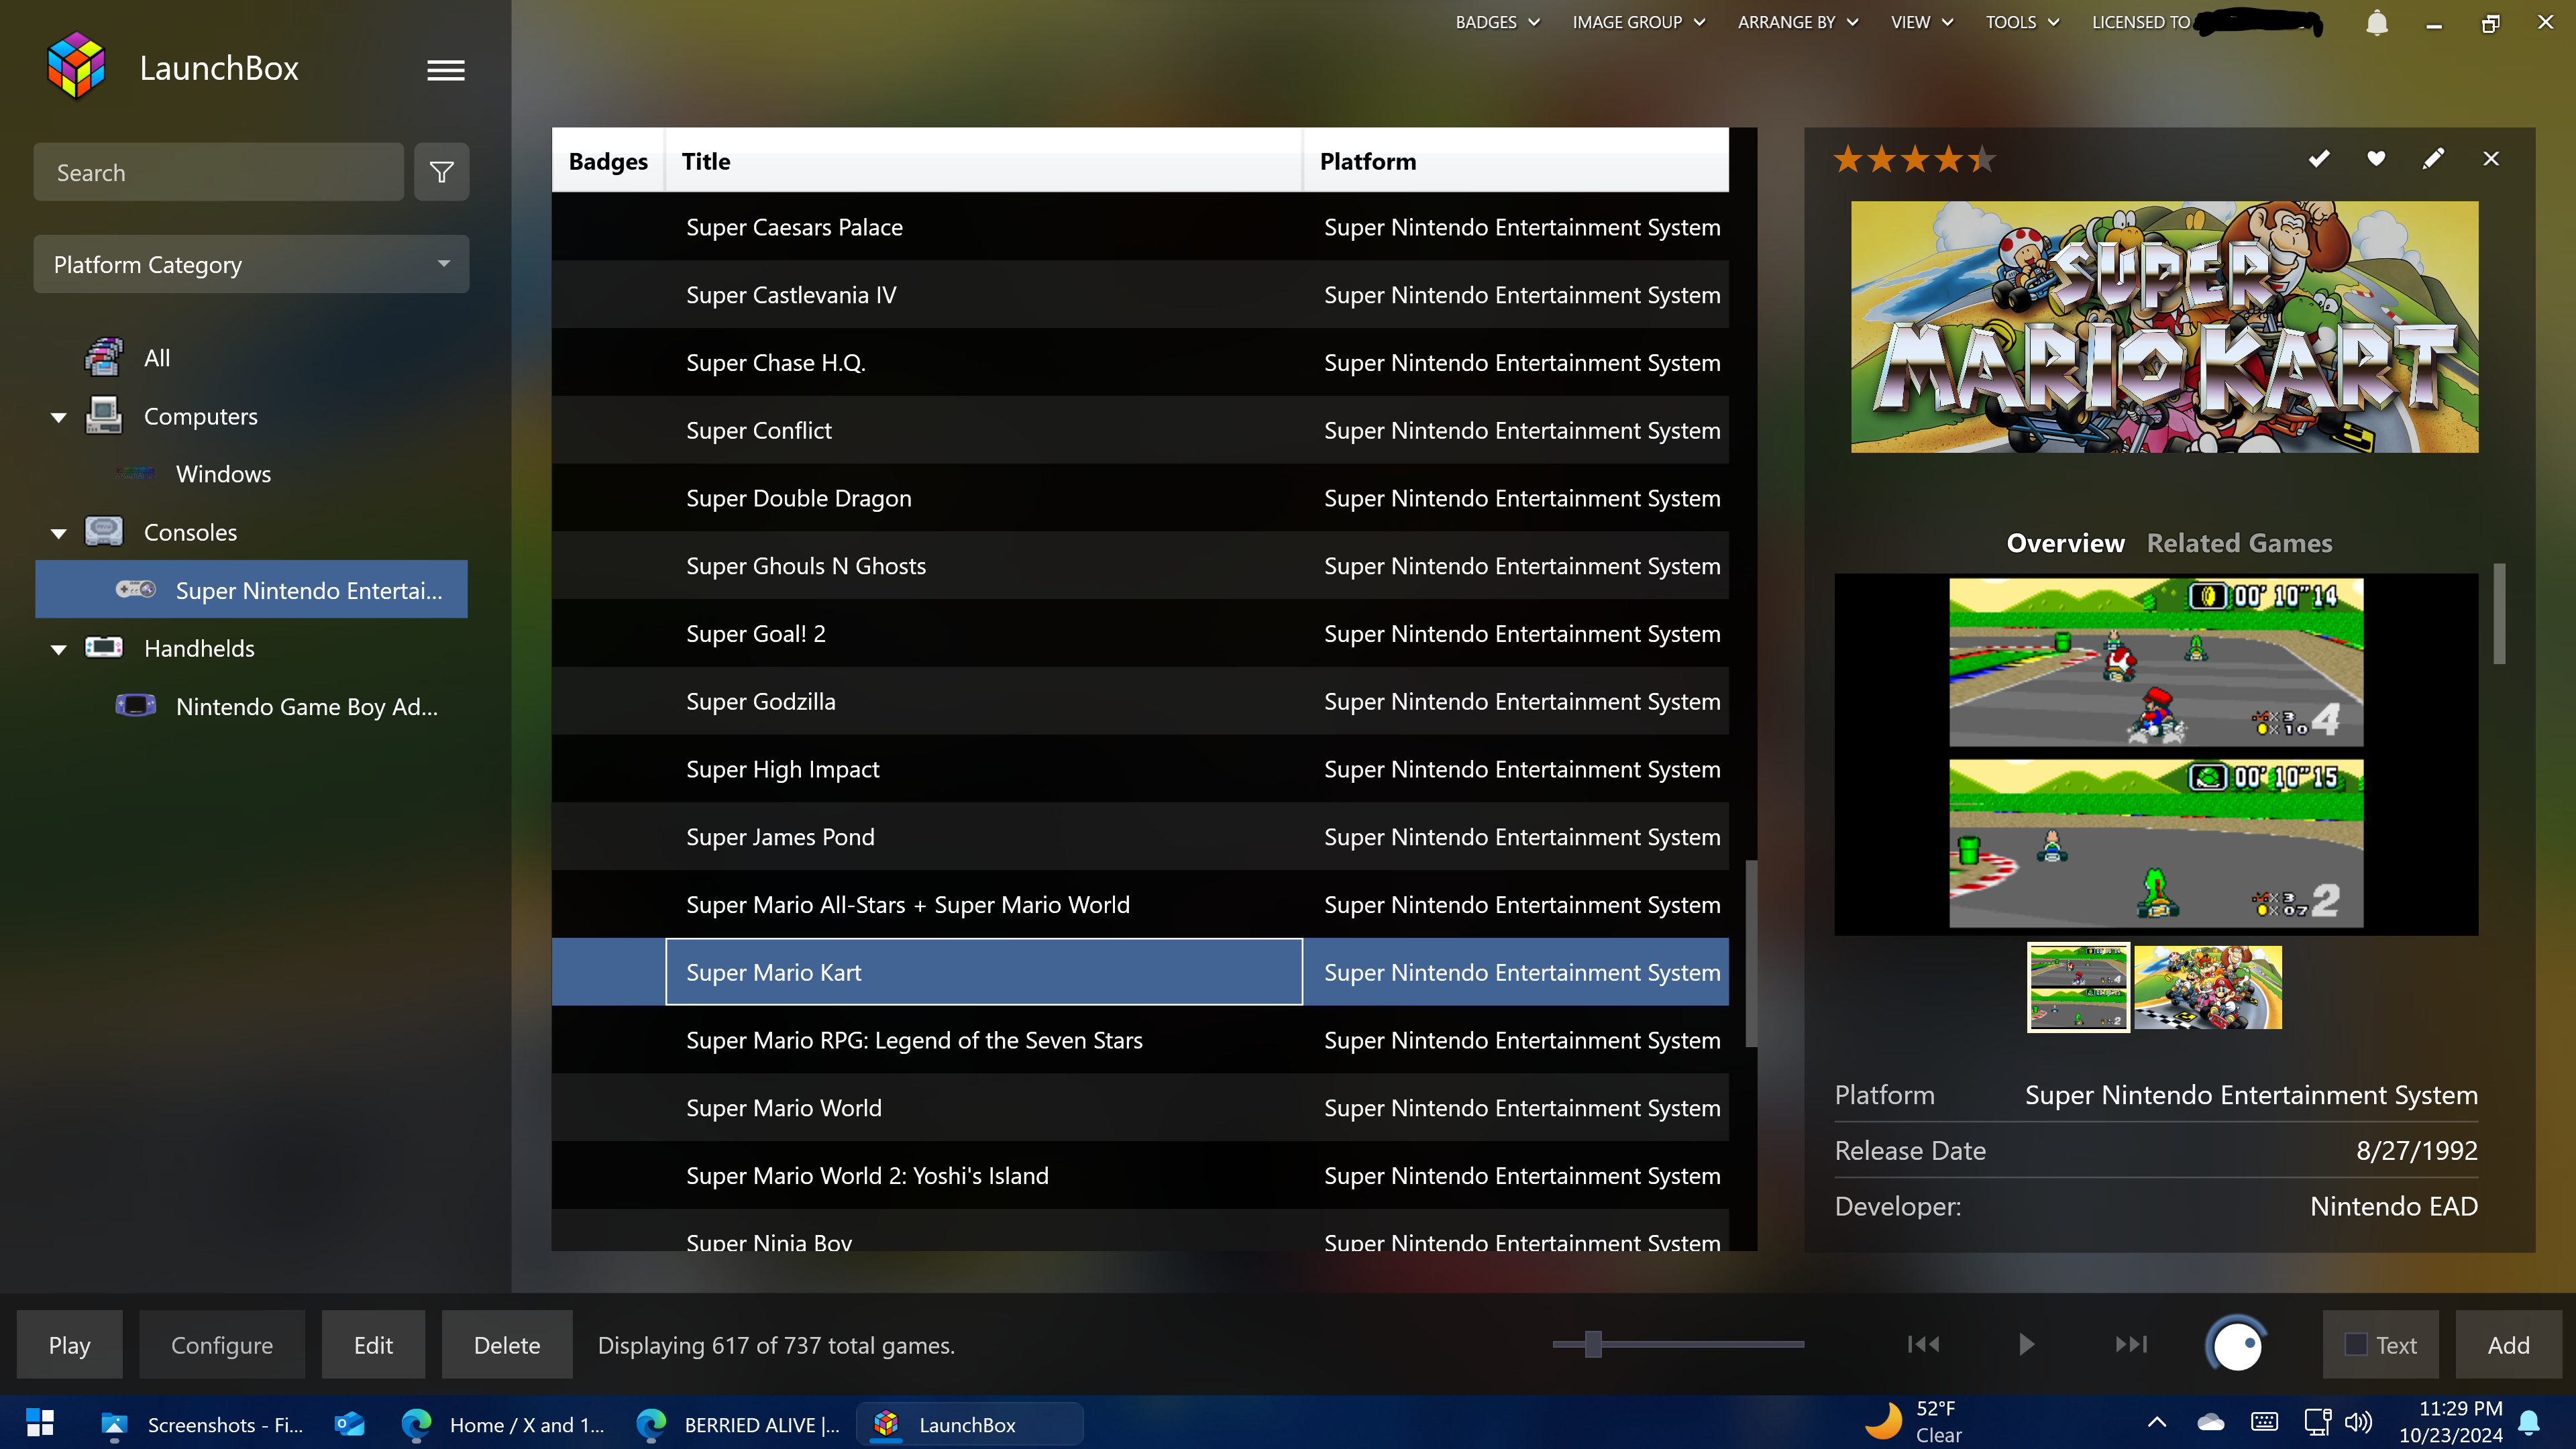Select Super Ghouls N Ghosts row
Viewport: 2576px width, 1449px height.
coord(1140,565)
